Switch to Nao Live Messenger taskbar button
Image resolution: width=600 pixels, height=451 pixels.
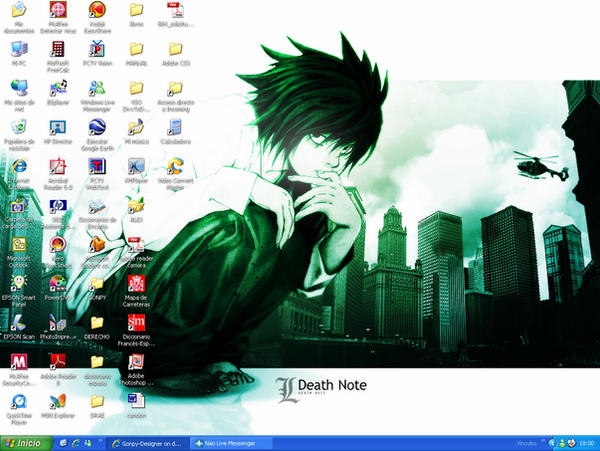231,444
